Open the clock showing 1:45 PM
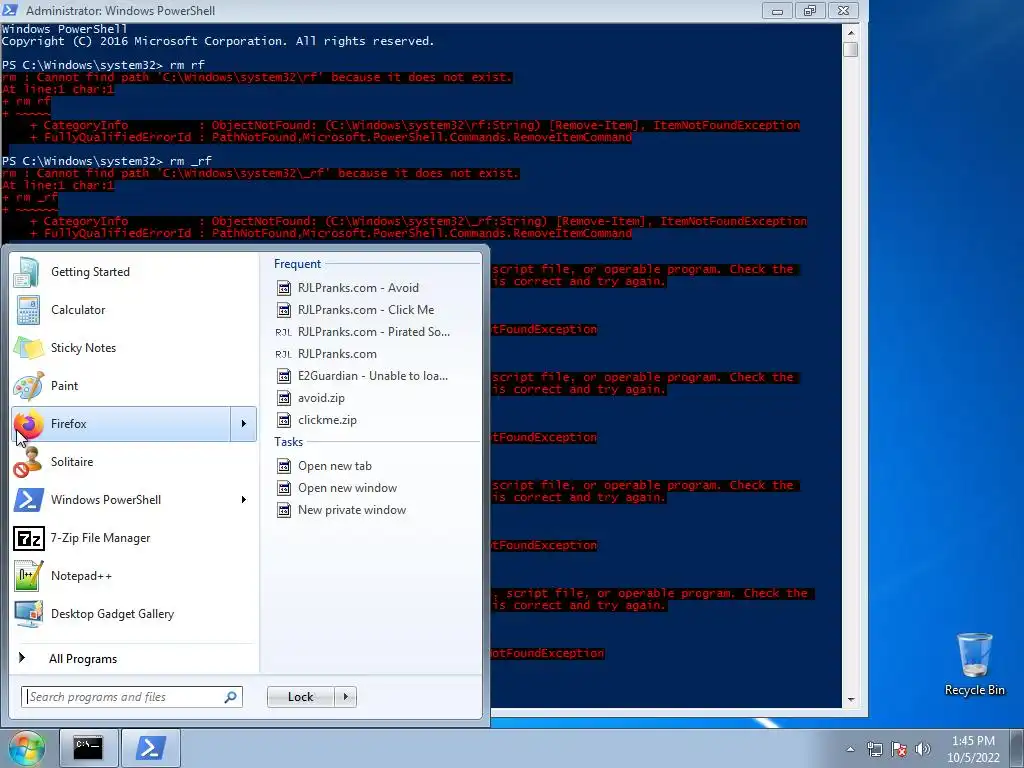The image size is (1024, 768). [x=973, y=749]
